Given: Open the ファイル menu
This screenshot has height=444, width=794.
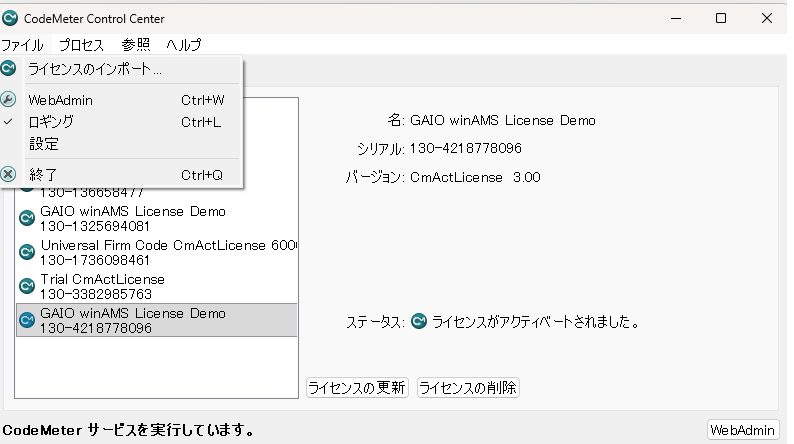Looking at the screenshot, I should pyautogui.click(x=22, y=45).
